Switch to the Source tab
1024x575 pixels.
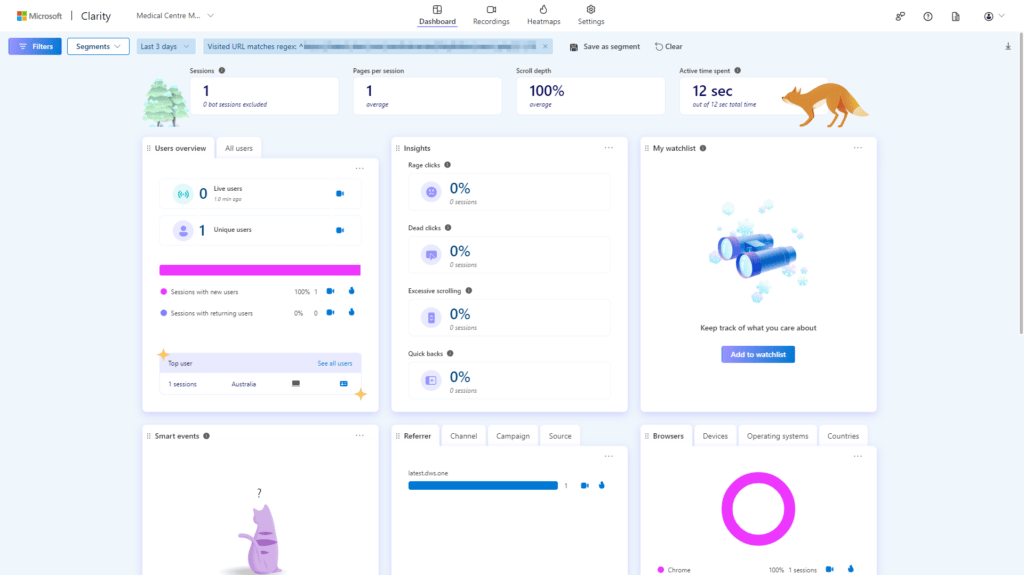click(x=560, y=436)
